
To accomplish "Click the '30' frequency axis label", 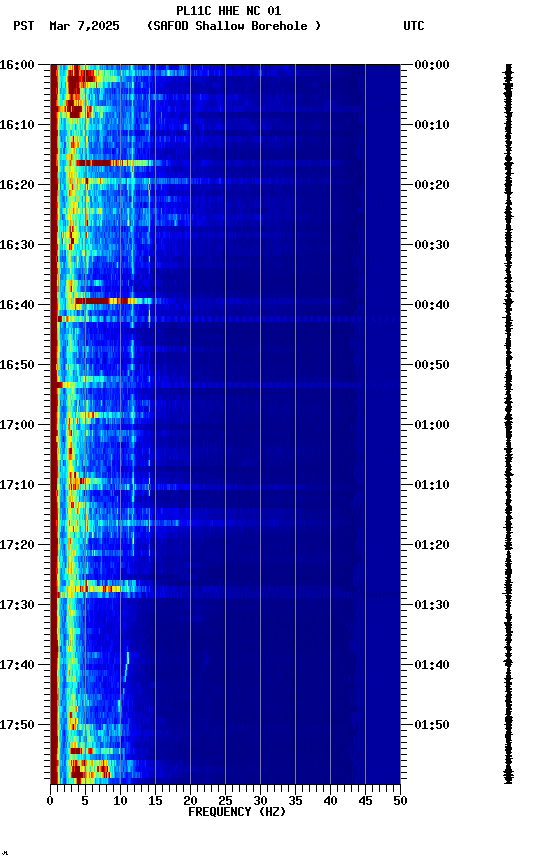I will click(x=260, y=801).
